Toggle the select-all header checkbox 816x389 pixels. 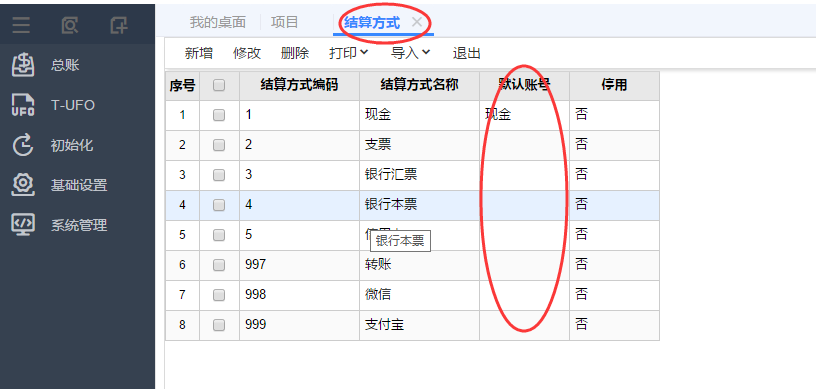(219, 85)
